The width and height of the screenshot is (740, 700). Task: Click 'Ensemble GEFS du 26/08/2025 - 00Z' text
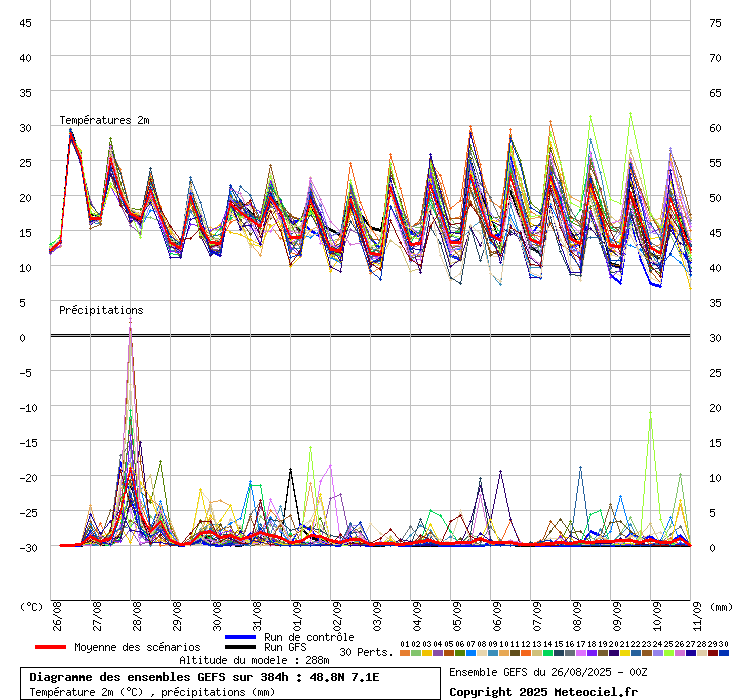coord(548,672)
